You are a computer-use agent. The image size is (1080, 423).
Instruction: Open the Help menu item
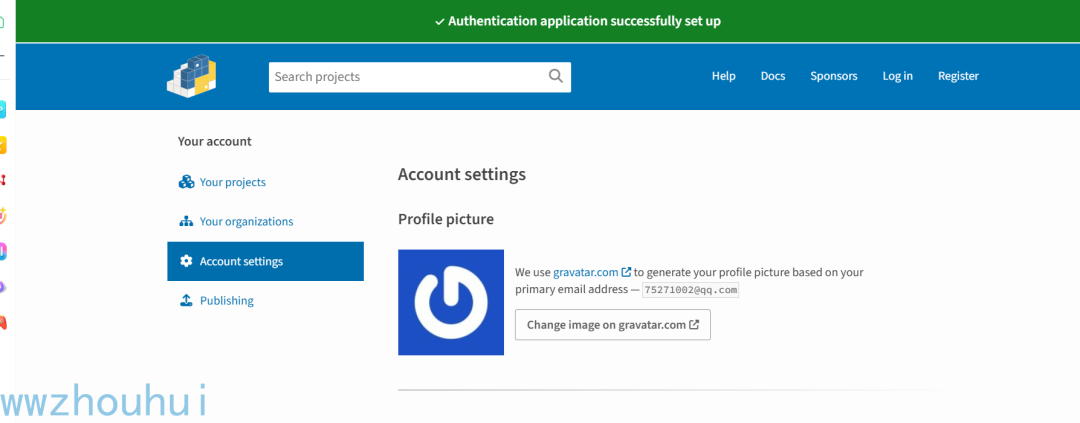(723, 76)
